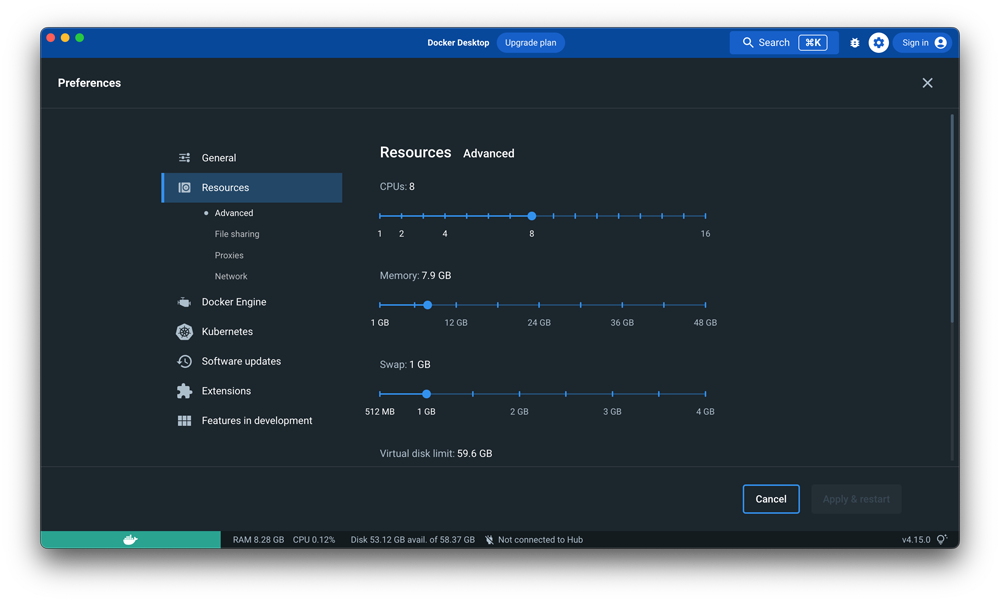Open the Search box

click(x=784, y=43)
